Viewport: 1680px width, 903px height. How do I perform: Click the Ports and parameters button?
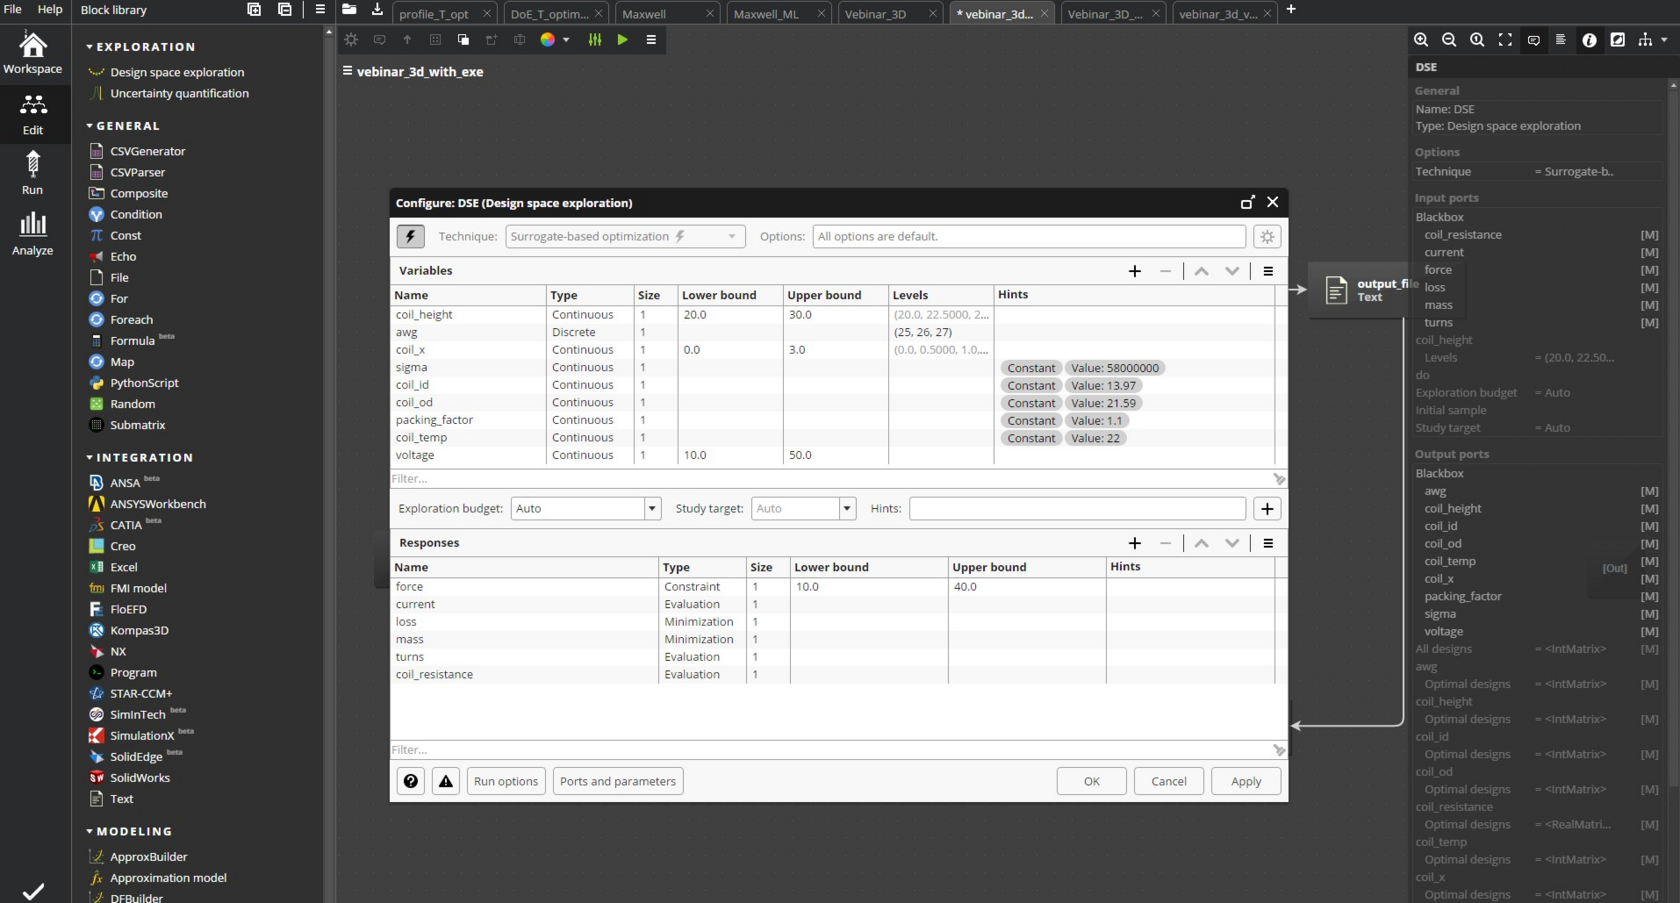617,782
